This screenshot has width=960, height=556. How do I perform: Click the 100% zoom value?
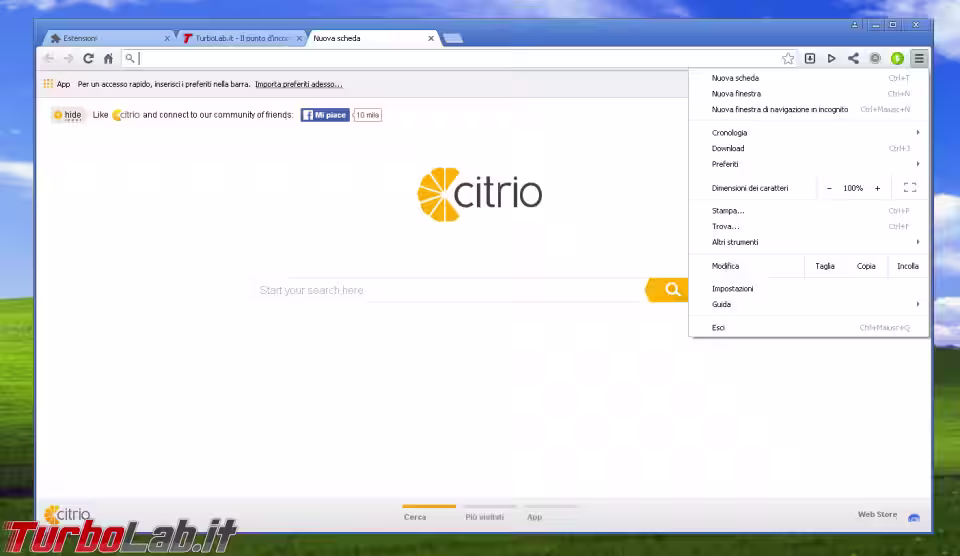(853, 188)
